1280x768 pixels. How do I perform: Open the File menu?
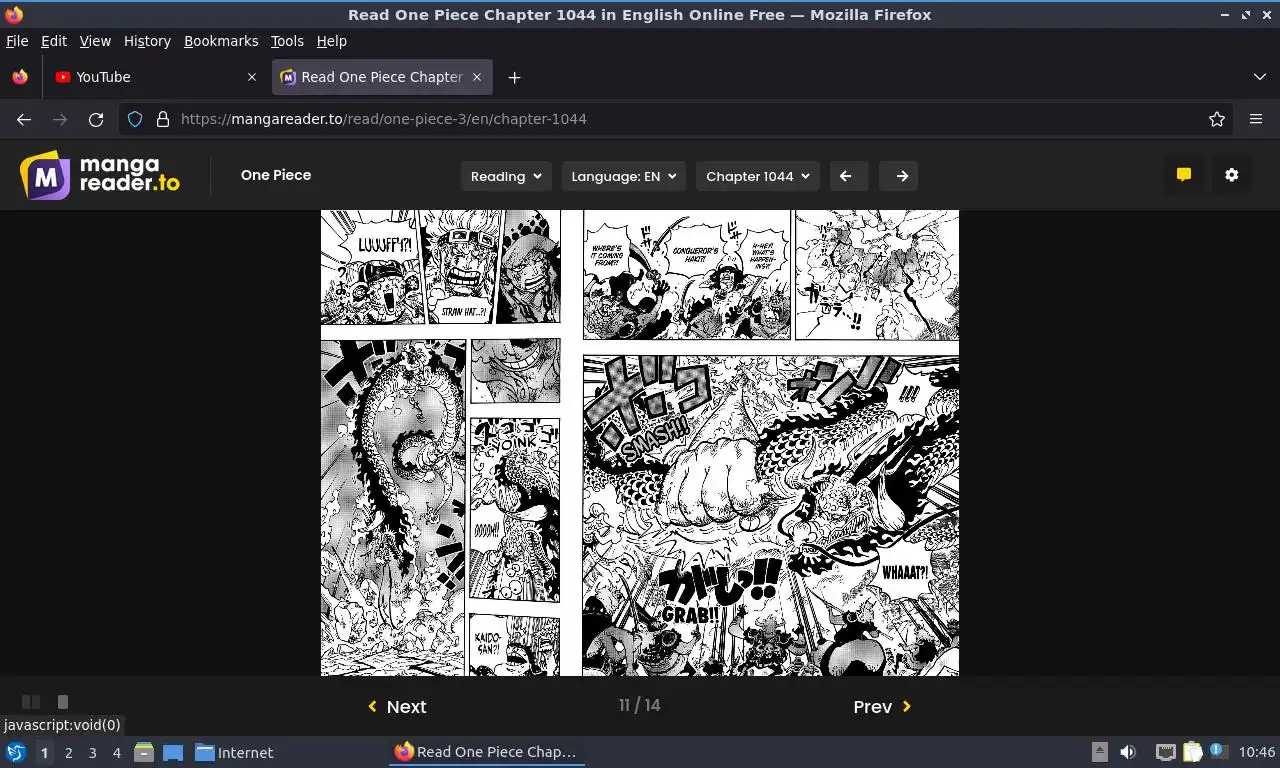tap(17, 41)
